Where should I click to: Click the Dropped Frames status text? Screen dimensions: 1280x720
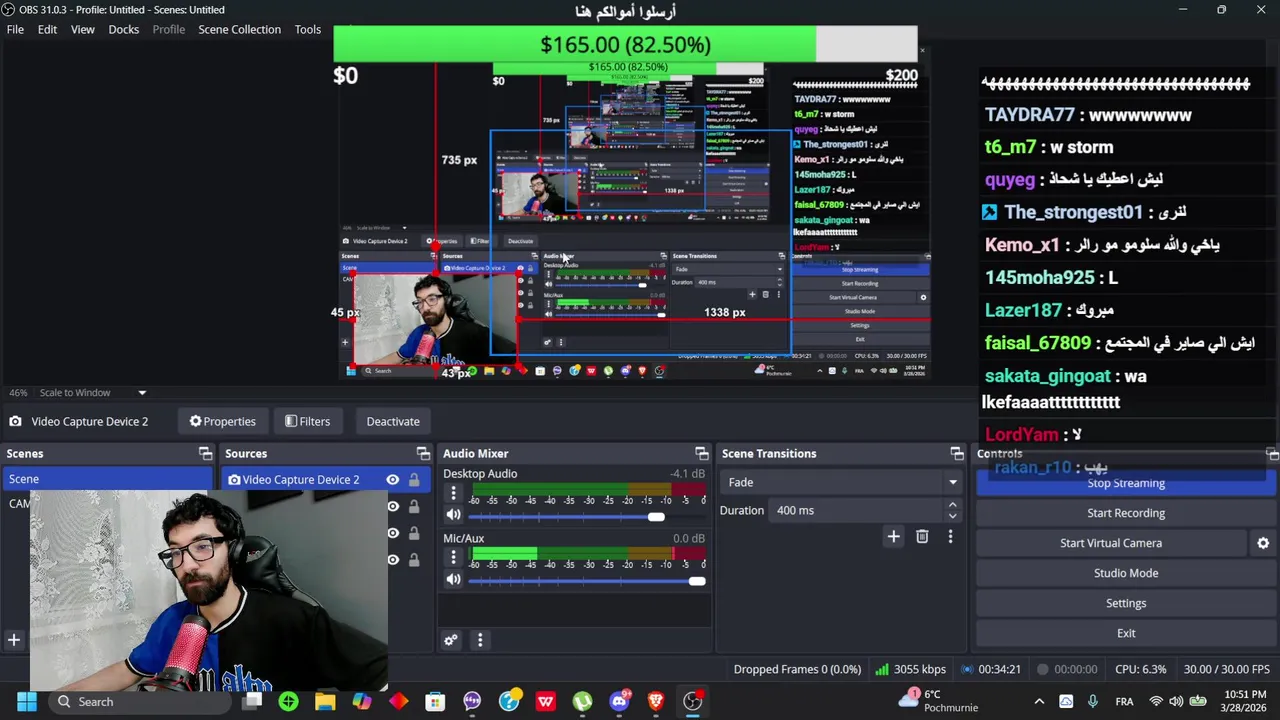797,669
